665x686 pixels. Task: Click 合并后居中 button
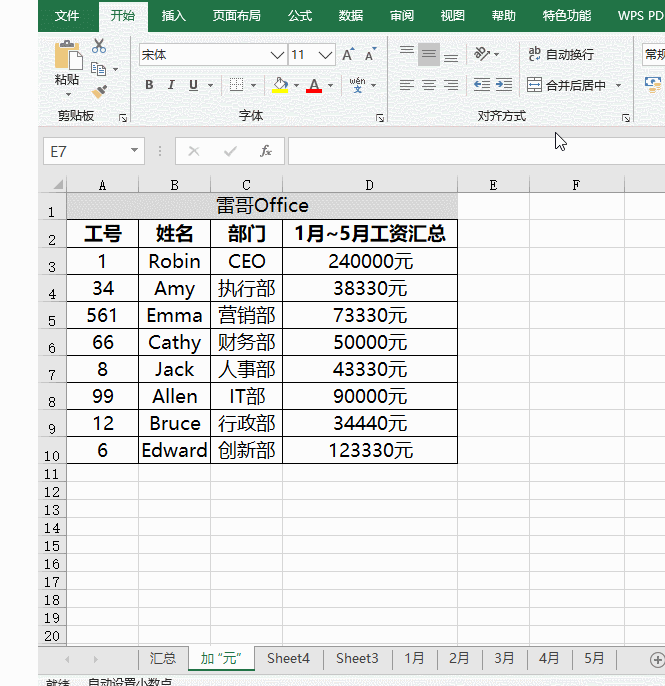click(x=567, y=85)
